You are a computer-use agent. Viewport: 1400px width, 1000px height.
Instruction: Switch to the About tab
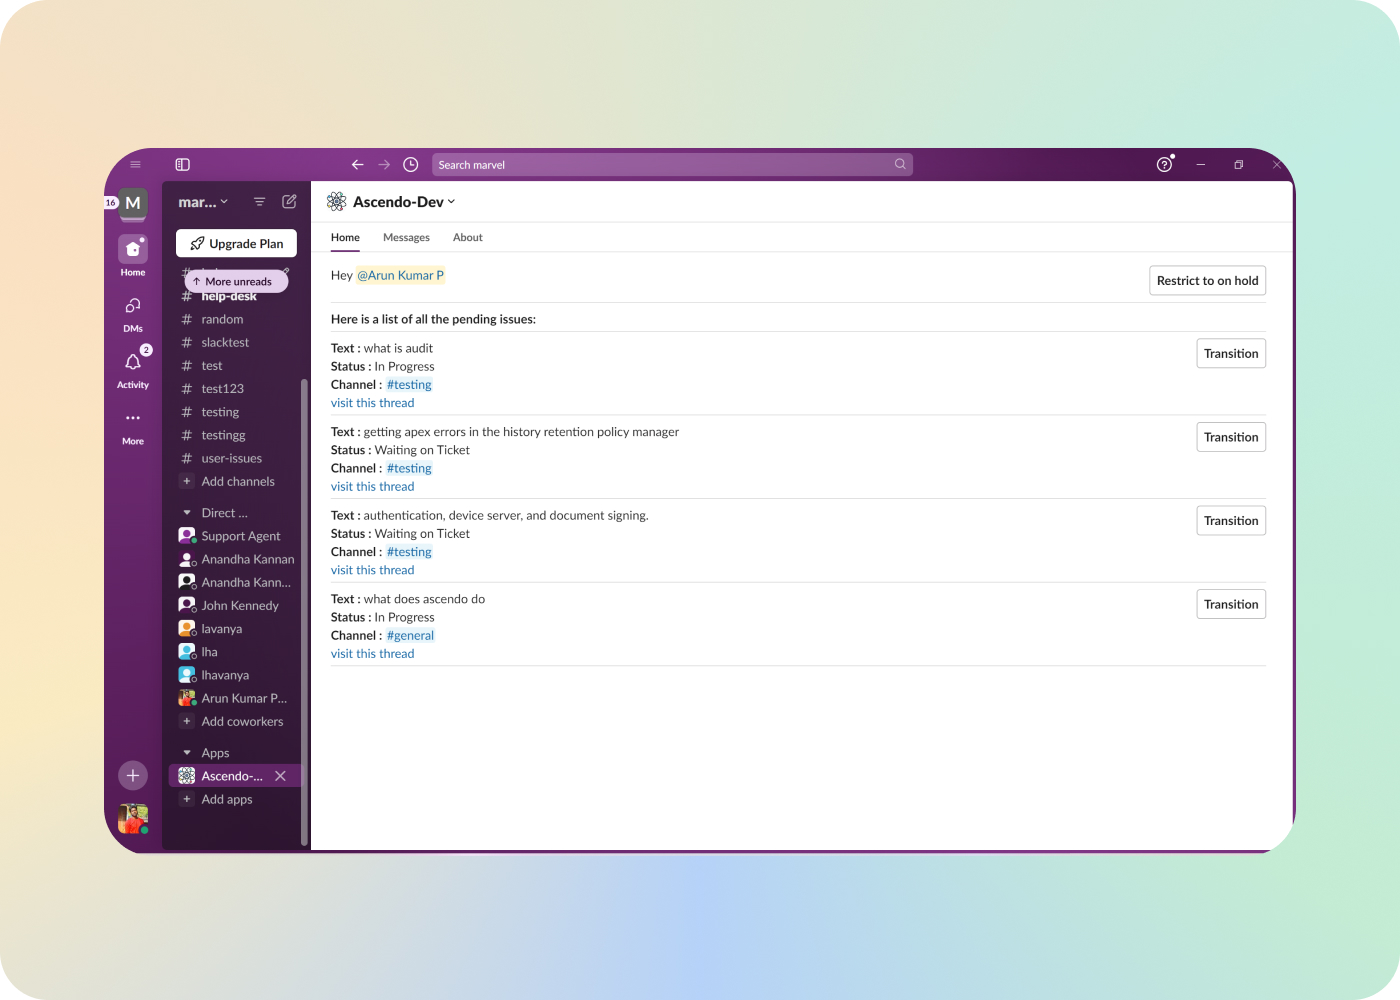pos(467,238)
